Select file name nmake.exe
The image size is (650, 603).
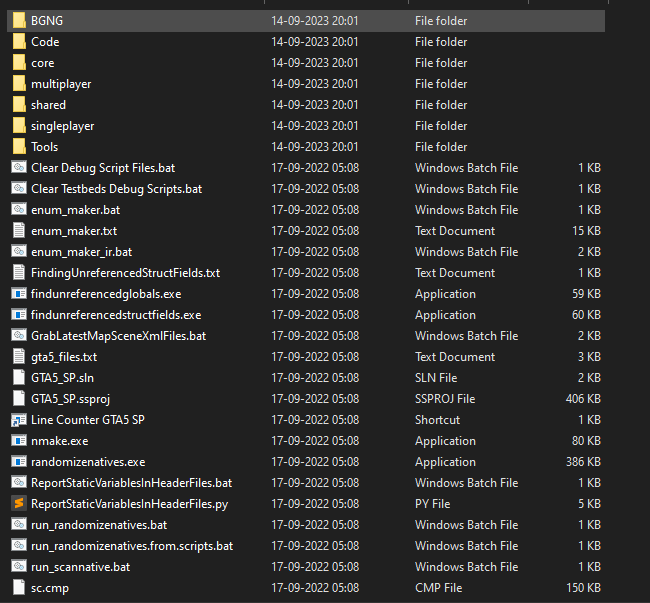tap(60, 441)
